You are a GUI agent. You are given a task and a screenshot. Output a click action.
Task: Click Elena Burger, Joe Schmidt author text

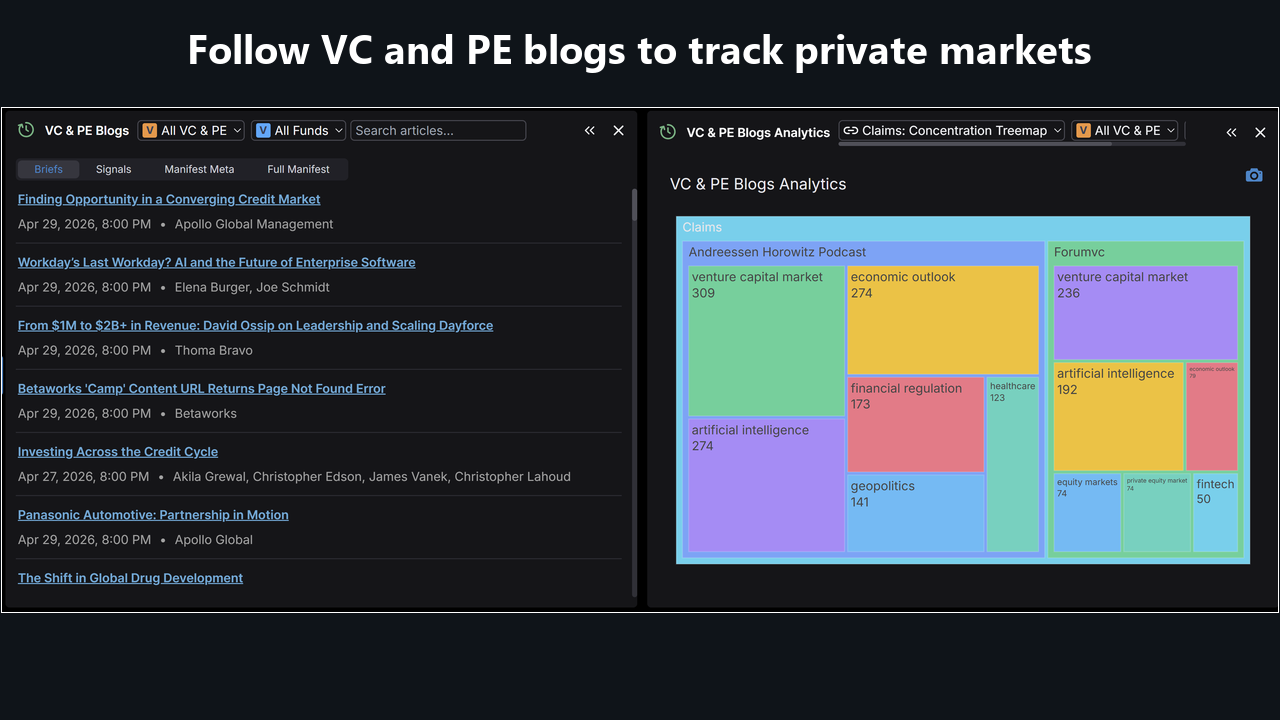tap(252, 287)
